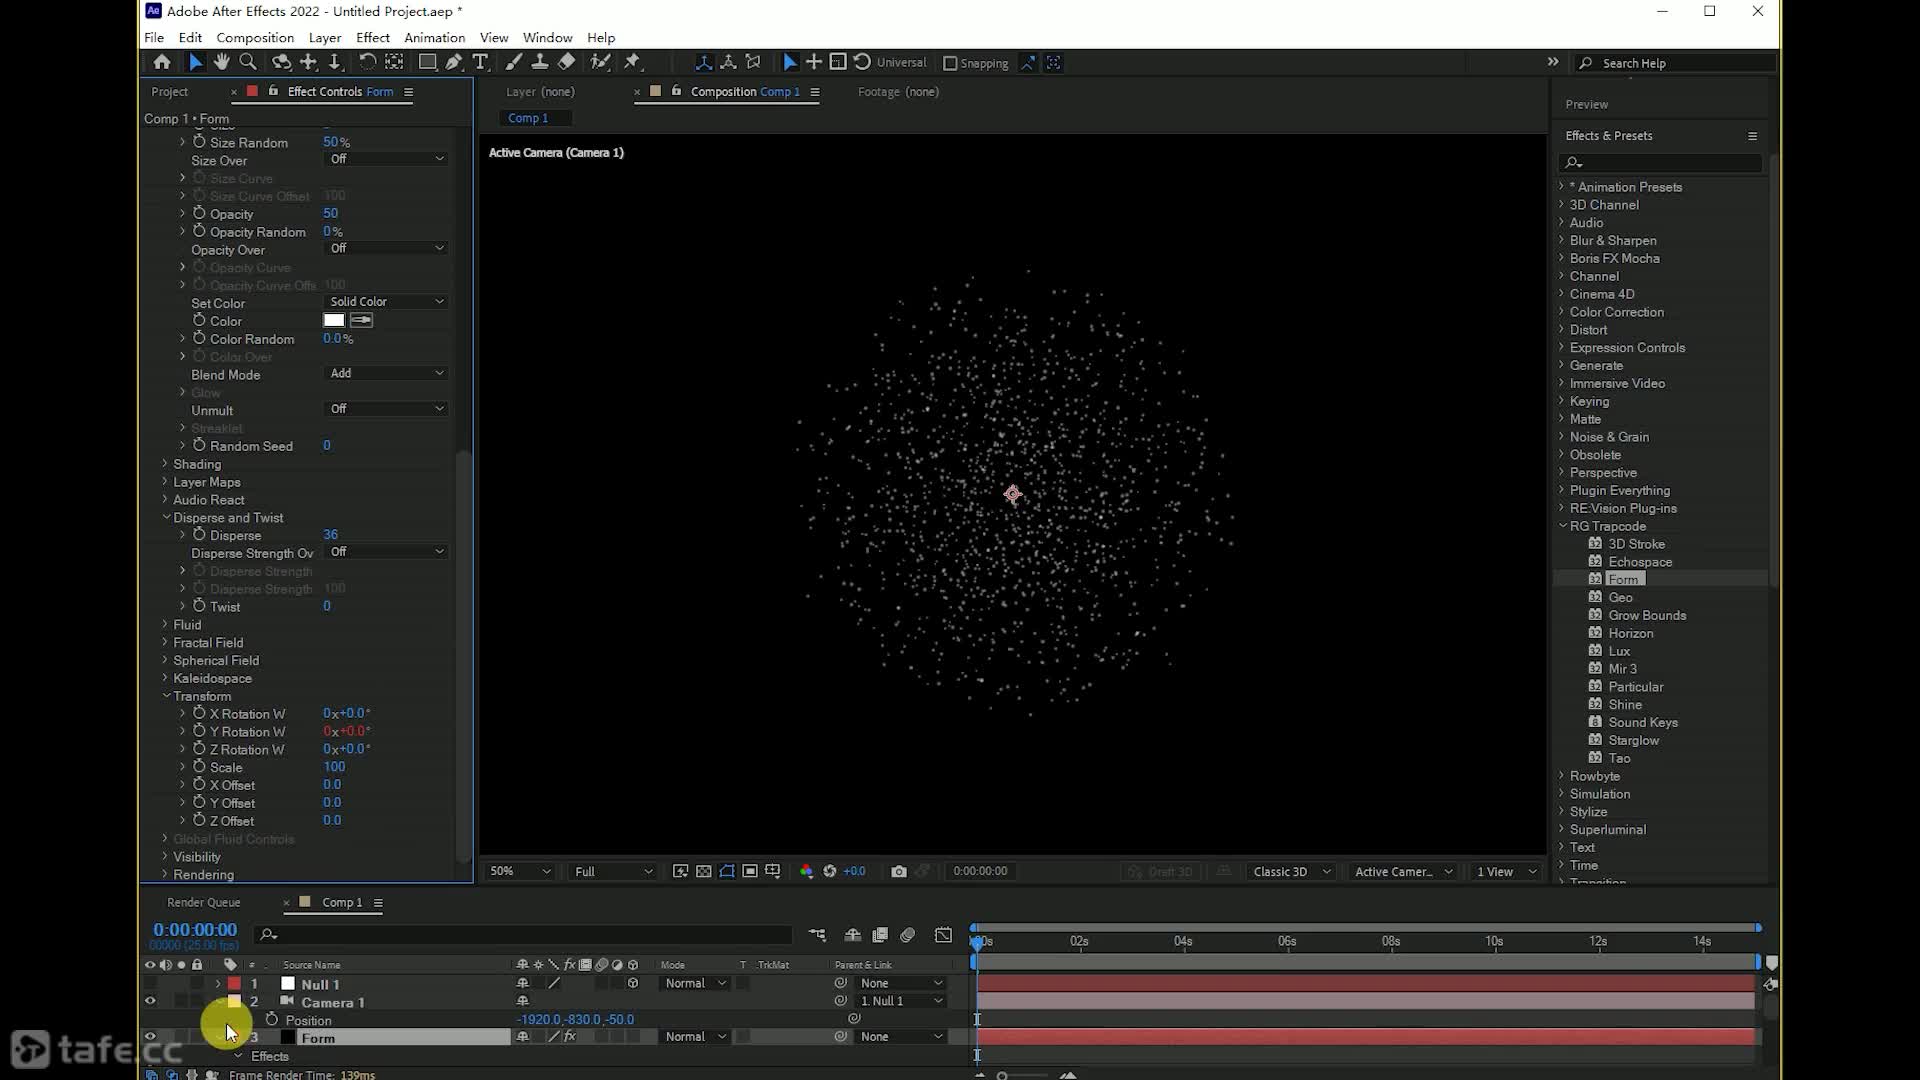Screen dimensions: 1920x1080
Task: Enable the Snapping checkbox
Action: pos(950,63)
